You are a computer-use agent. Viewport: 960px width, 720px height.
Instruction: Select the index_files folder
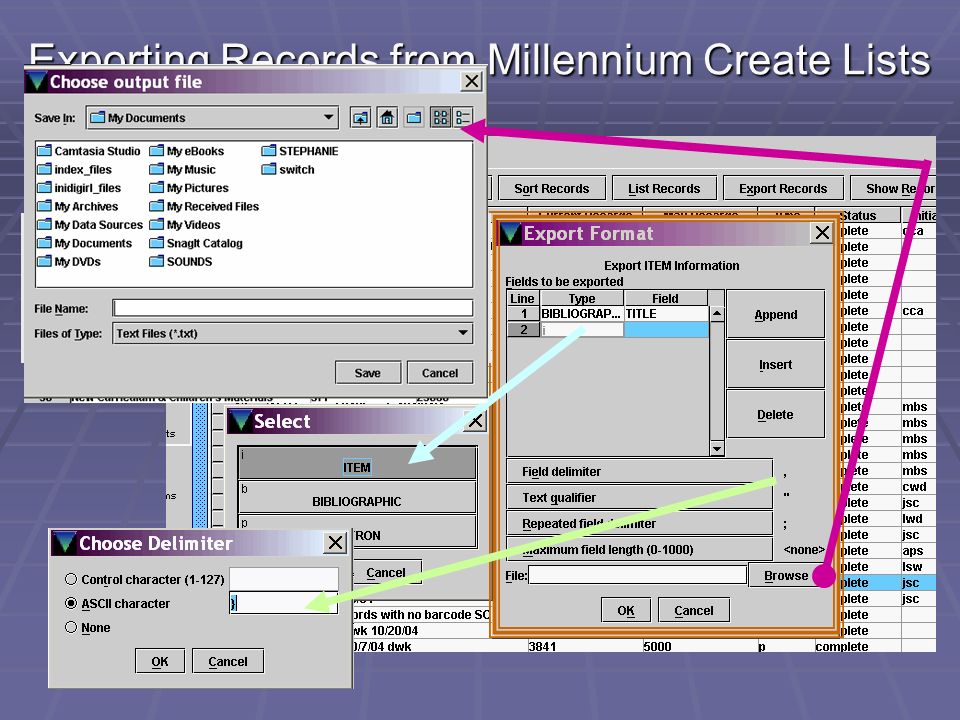75,170
